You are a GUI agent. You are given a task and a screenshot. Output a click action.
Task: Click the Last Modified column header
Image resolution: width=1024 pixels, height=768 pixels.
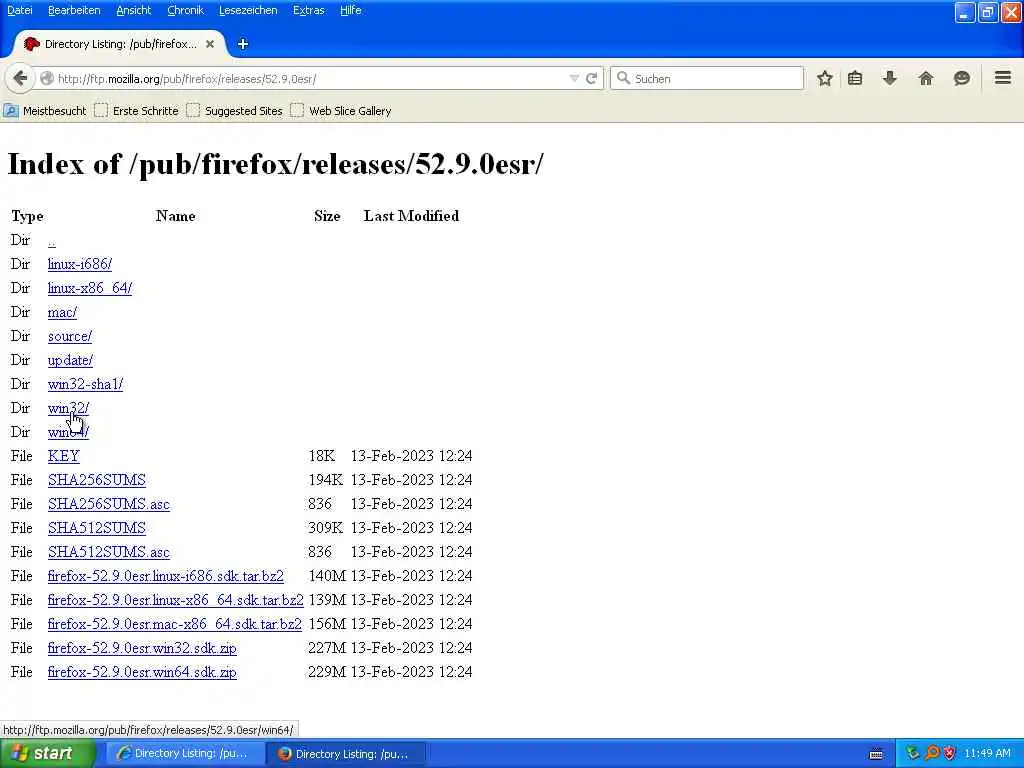click(x=411, y=216)
